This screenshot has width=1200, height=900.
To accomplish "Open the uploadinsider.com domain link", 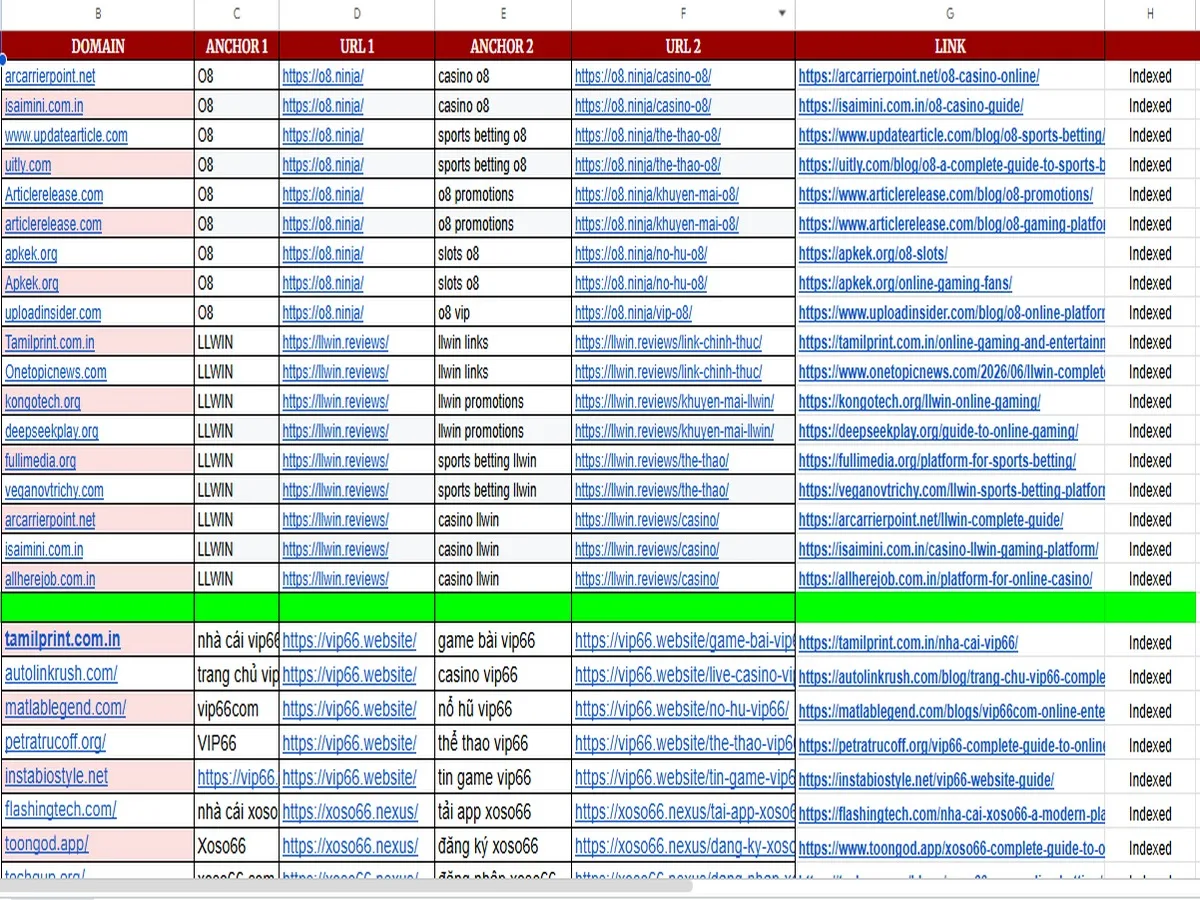I will pyautogui.click(x=53, y=313).
